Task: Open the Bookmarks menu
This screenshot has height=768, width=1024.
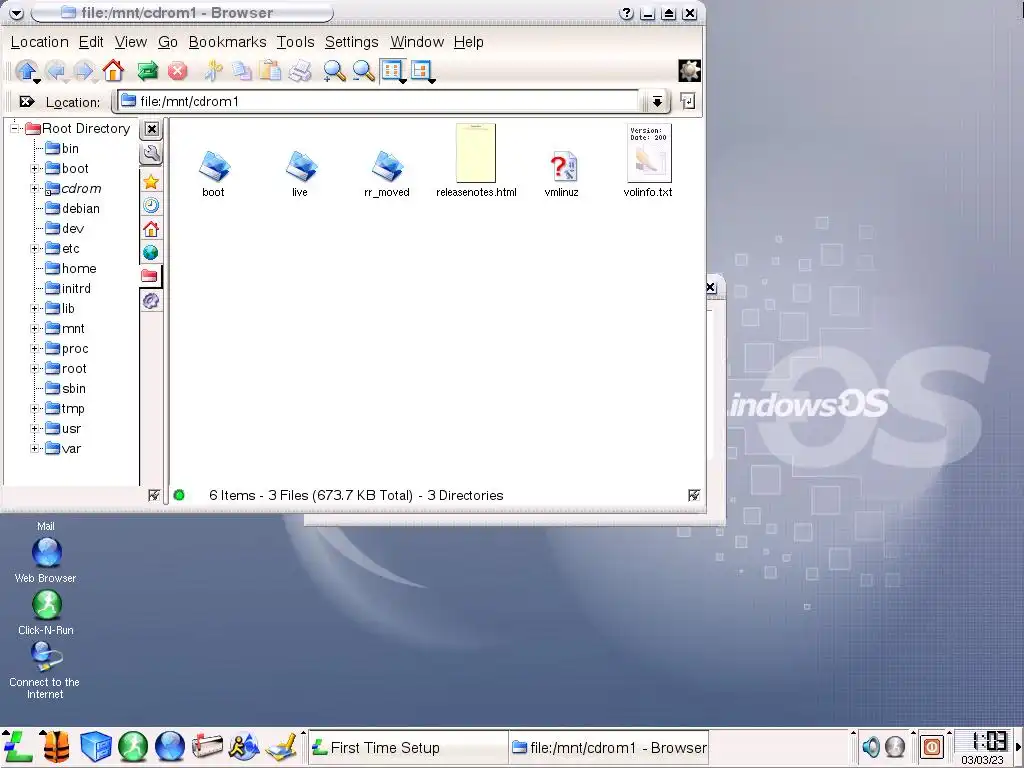Action: [227, 42]
